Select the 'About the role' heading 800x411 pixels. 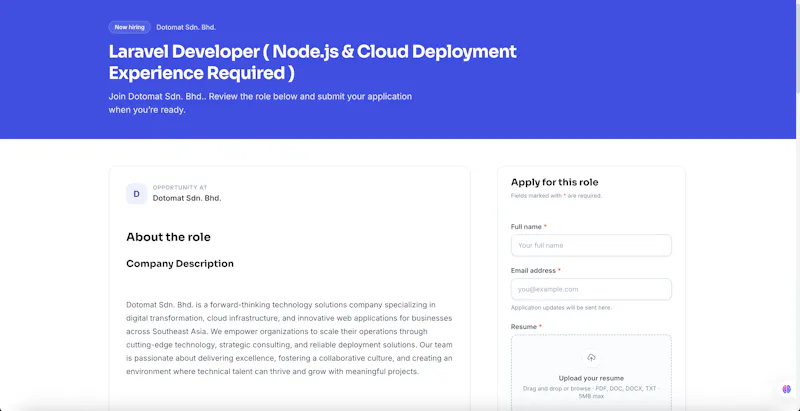coord(168,237)
